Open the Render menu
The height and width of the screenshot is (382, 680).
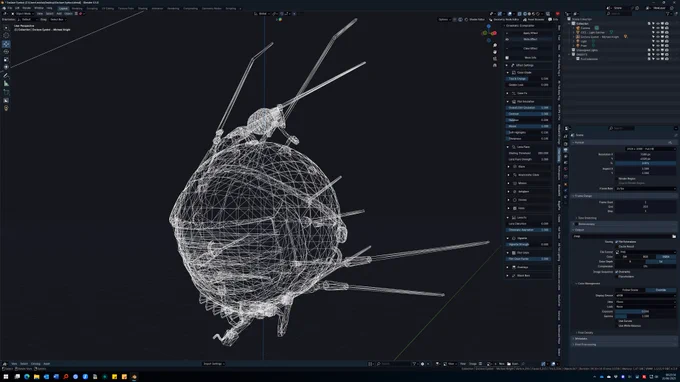(26, 8)
